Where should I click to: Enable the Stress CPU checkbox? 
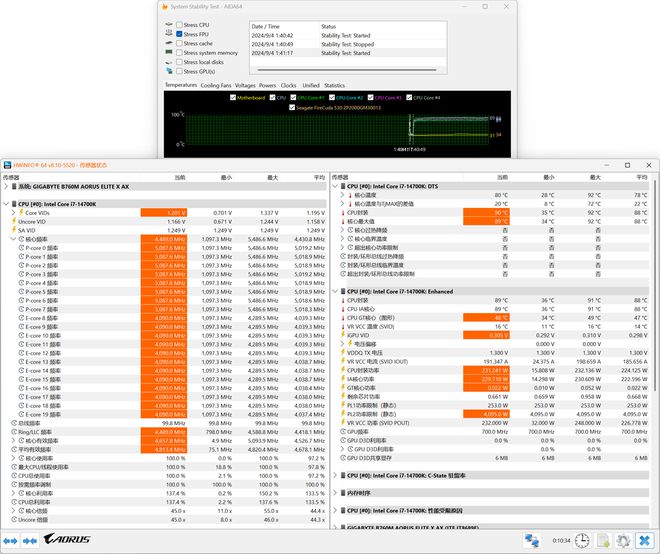coord(179,24)
